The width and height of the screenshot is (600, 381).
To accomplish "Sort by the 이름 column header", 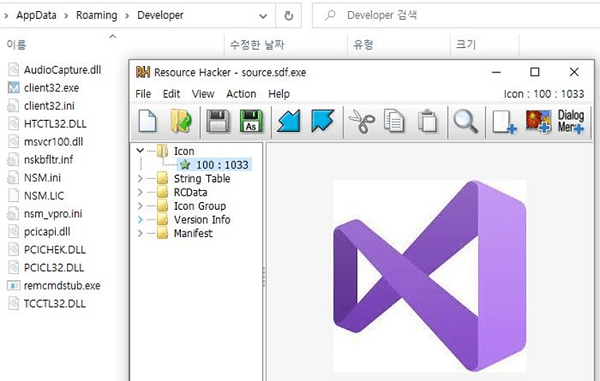I will click(16, 45).
